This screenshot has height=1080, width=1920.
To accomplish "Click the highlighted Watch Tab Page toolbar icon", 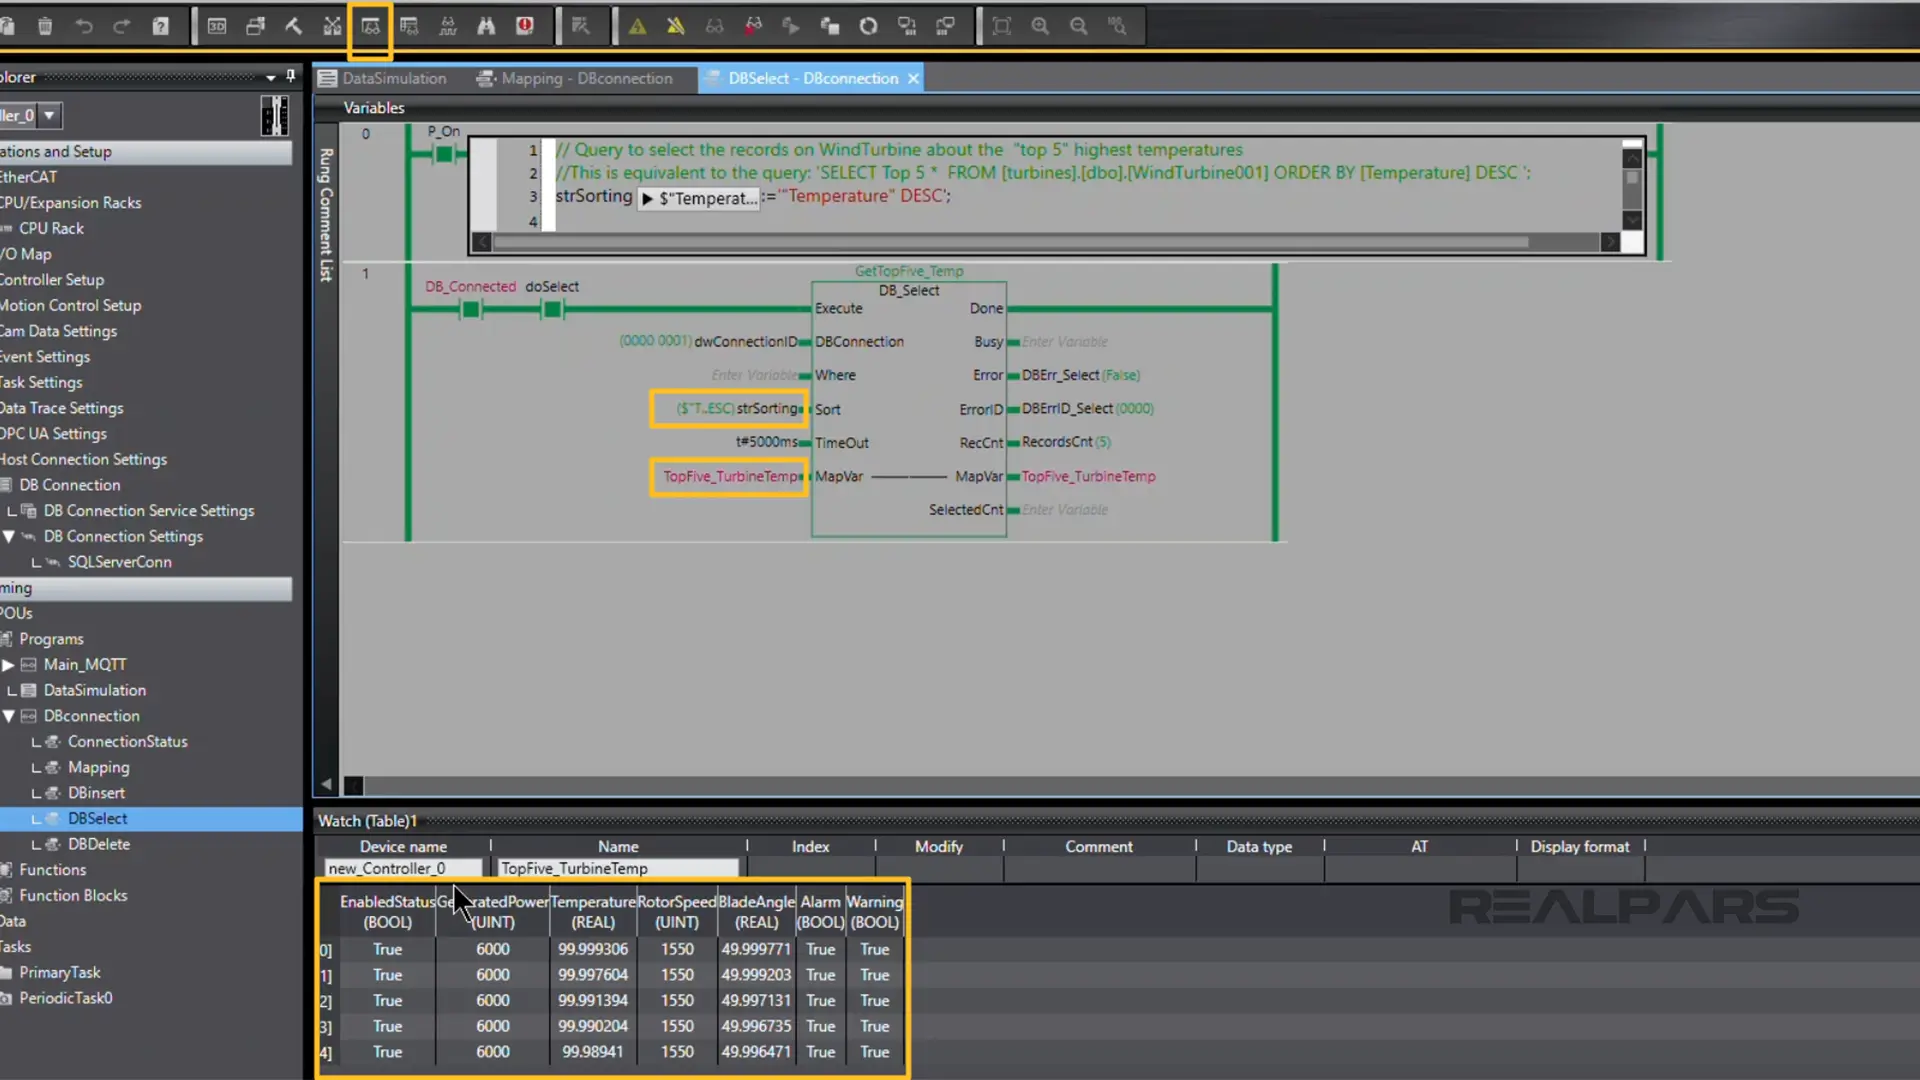I will point(370,27).
